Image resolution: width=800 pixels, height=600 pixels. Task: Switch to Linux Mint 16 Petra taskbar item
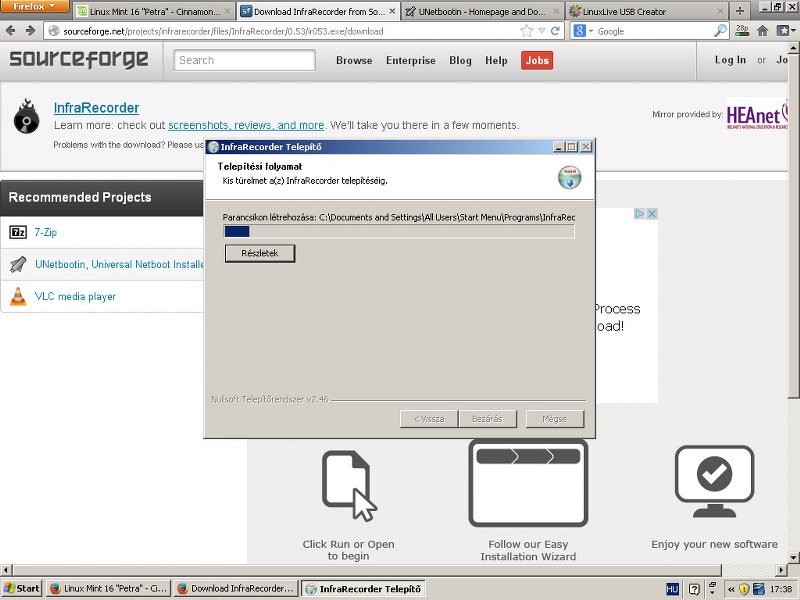109,588
